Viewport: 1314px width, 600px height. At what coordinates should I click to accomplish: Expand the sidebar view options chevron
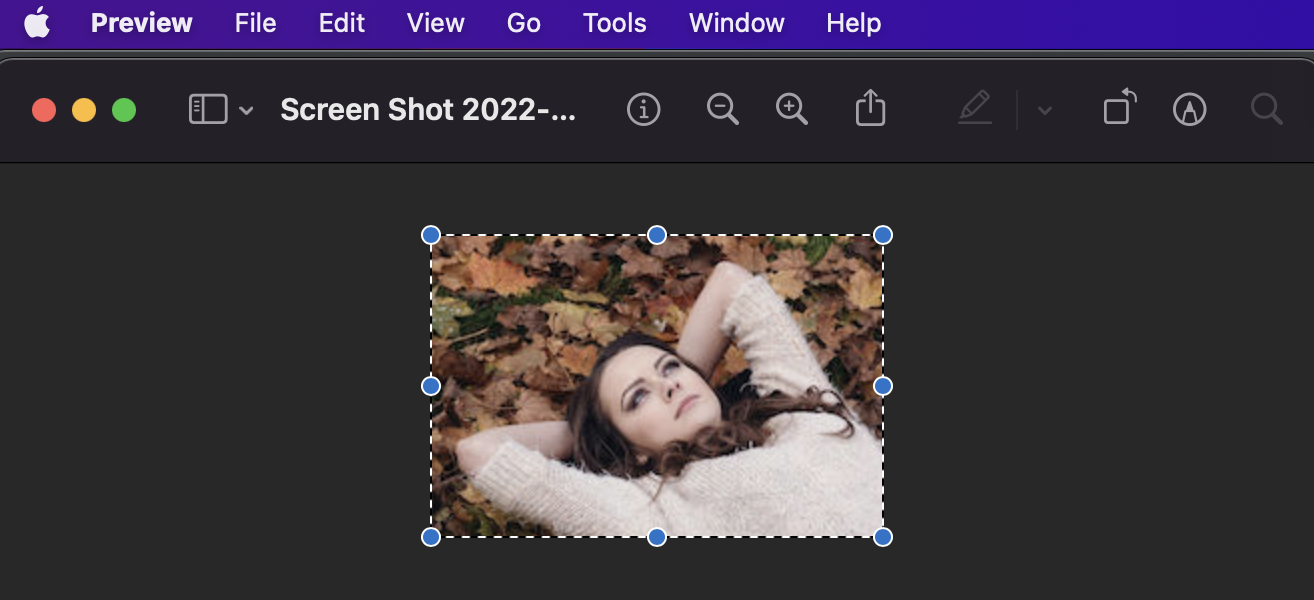(x=246, y=110)
